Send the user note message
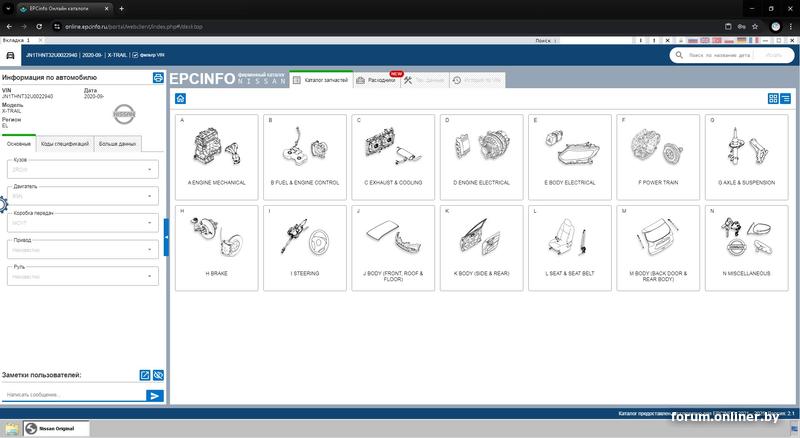Viewport: 800px width, 438px height. tap(155, 396)
